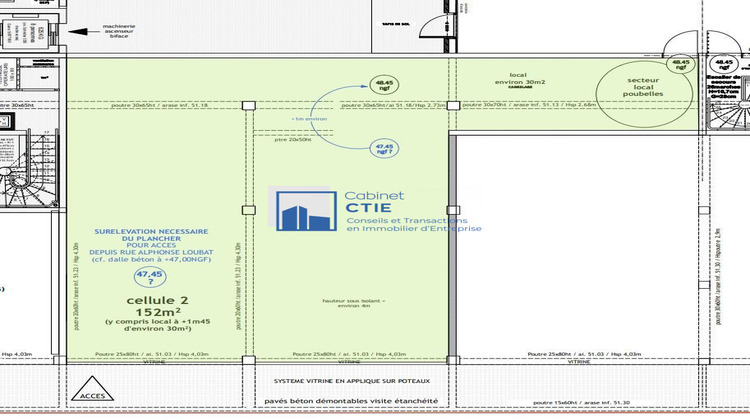Click the "+1m environ" annotation

309,119
